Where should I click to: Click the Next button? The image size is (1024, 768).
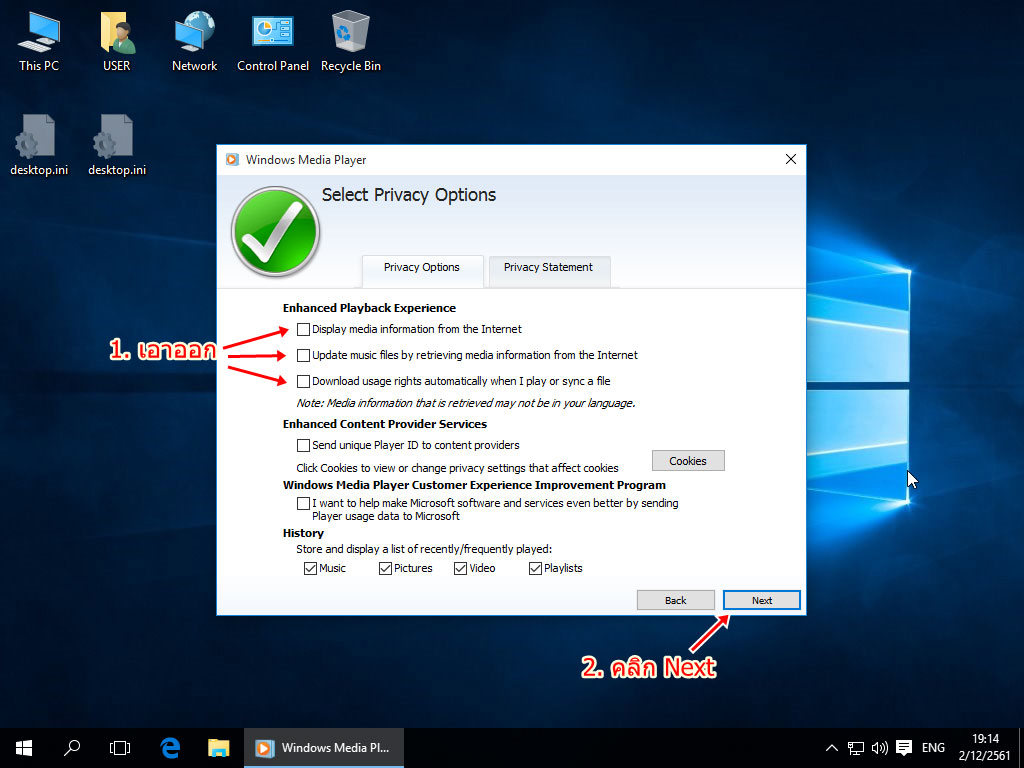point(761,600)
